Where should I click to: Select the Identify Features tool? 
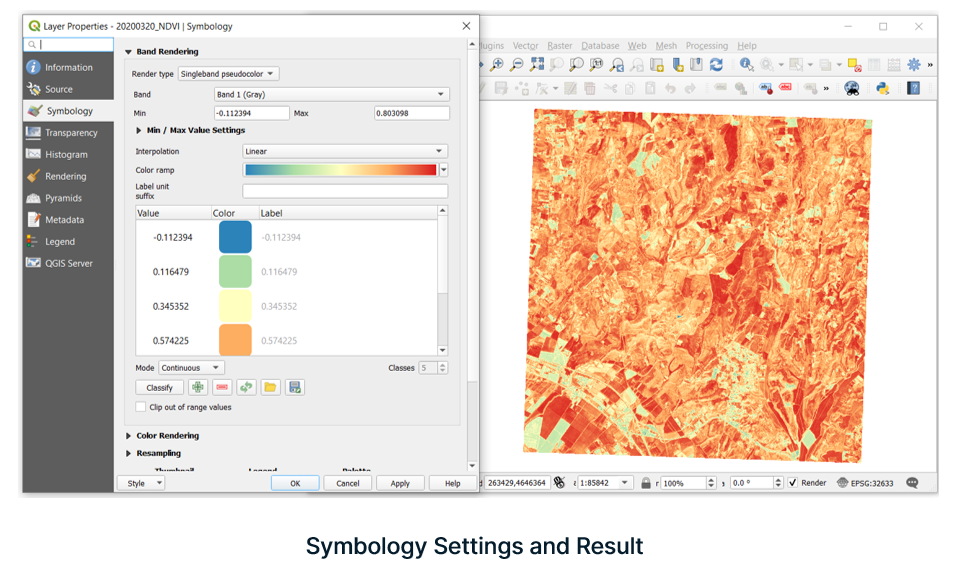click(746, 65)
